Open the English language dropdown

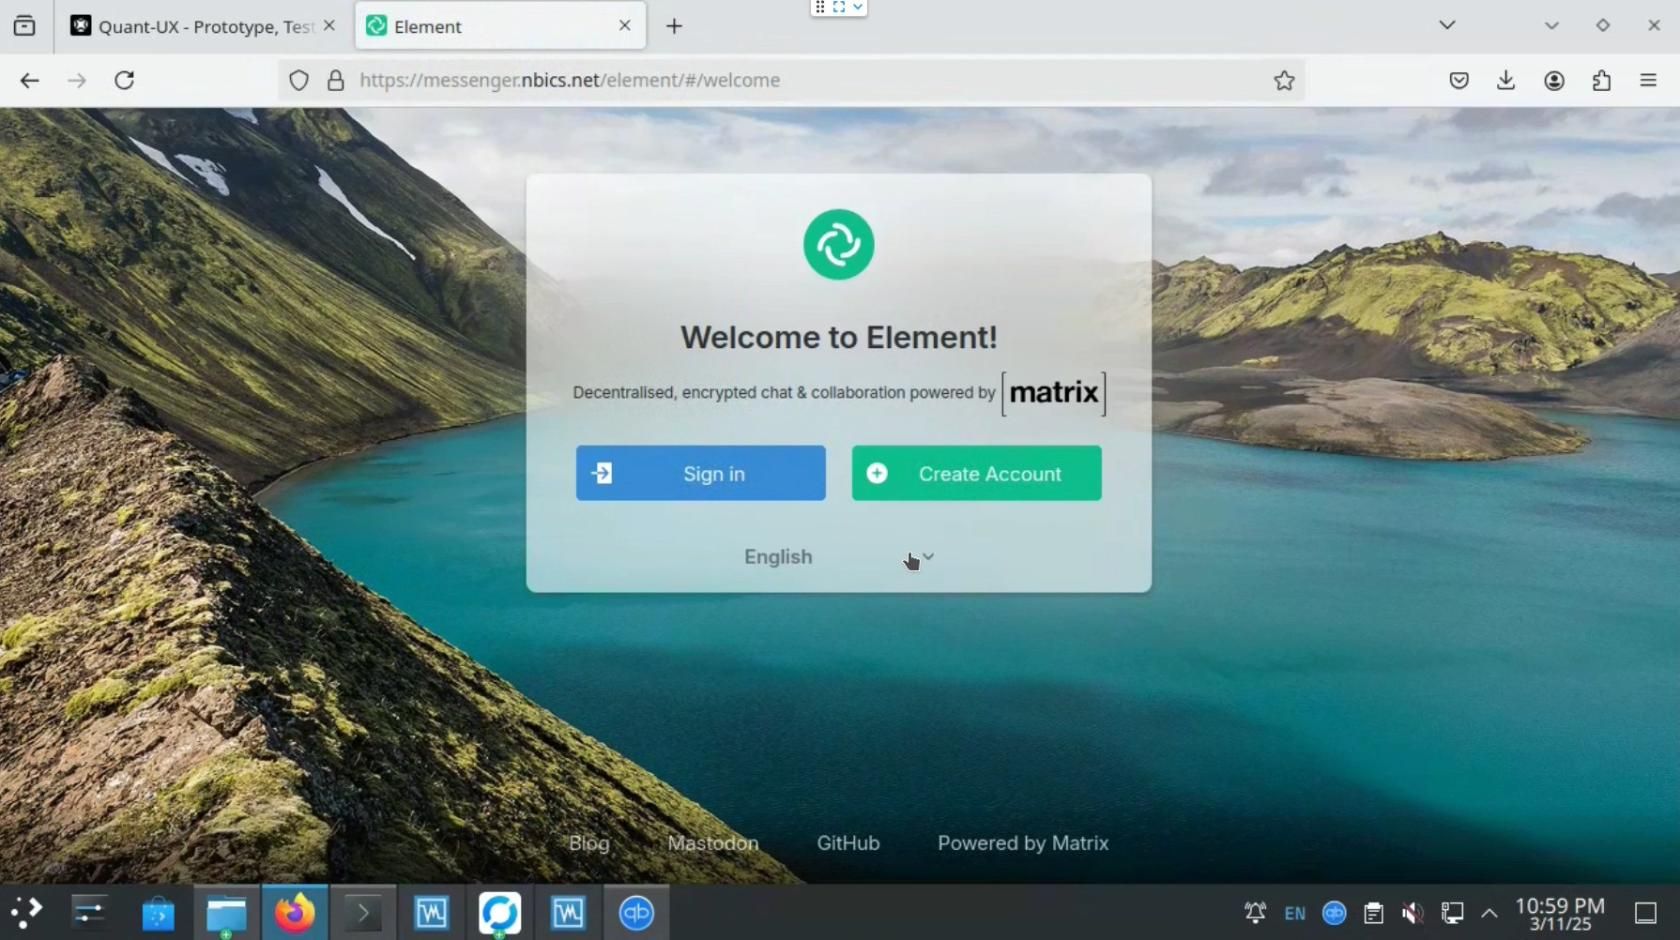point(838,557)
